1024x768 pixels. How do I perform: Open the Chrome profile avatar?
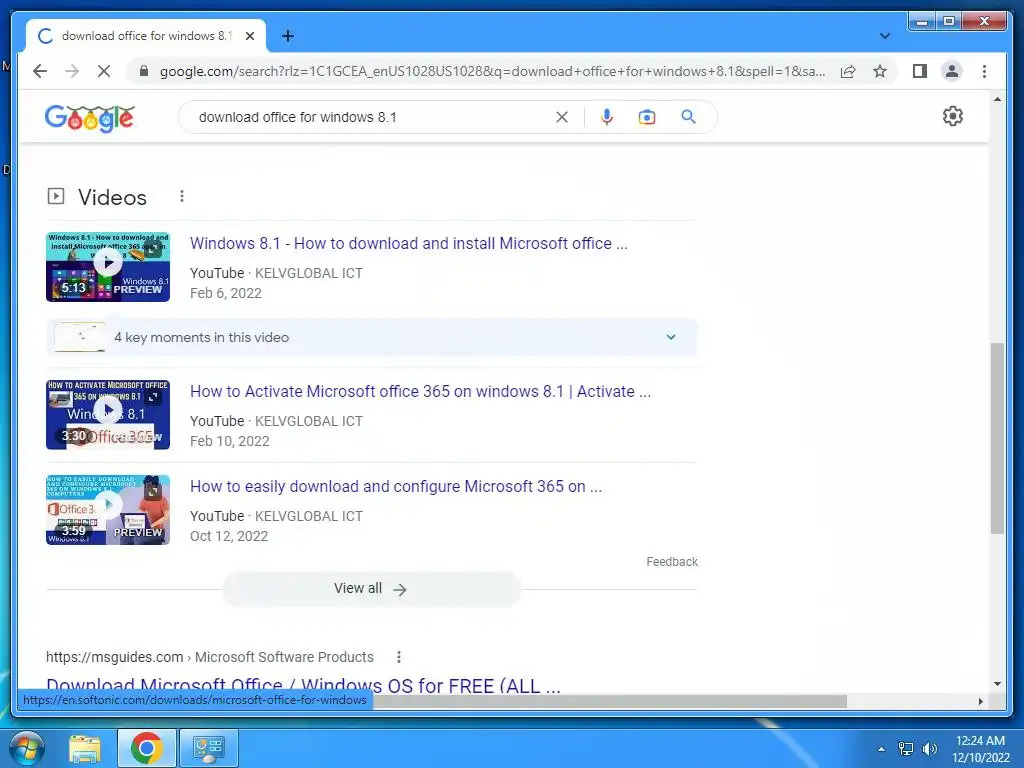(x=952, y=71)
